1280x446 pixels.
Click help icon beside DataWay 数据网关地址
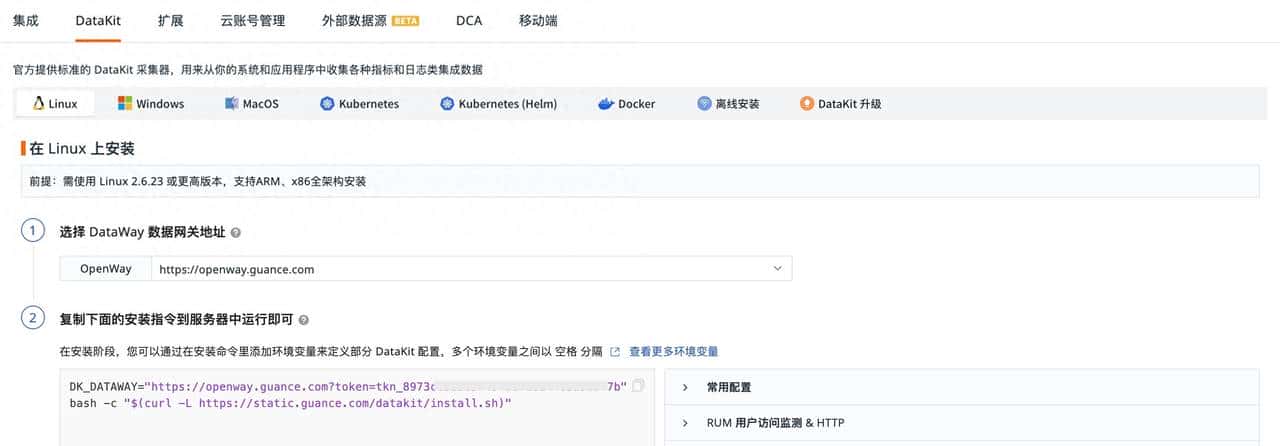pos(236,232)
